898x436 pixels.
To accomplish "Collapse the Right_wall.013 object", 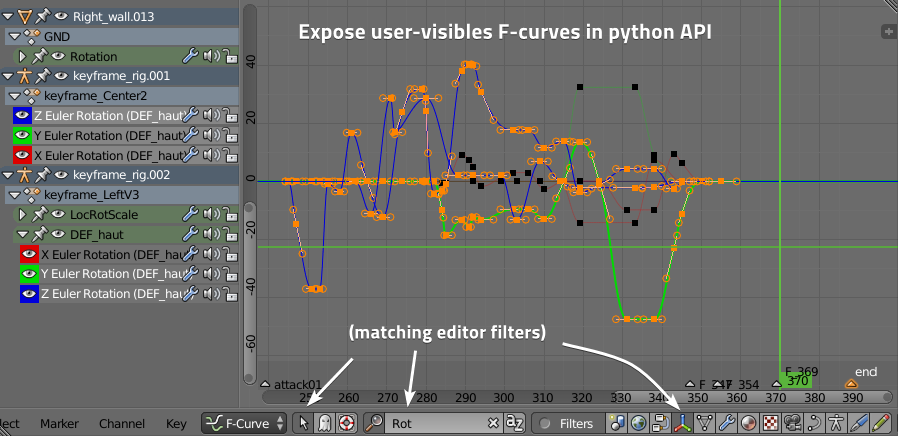I will [x=7, y=17].
